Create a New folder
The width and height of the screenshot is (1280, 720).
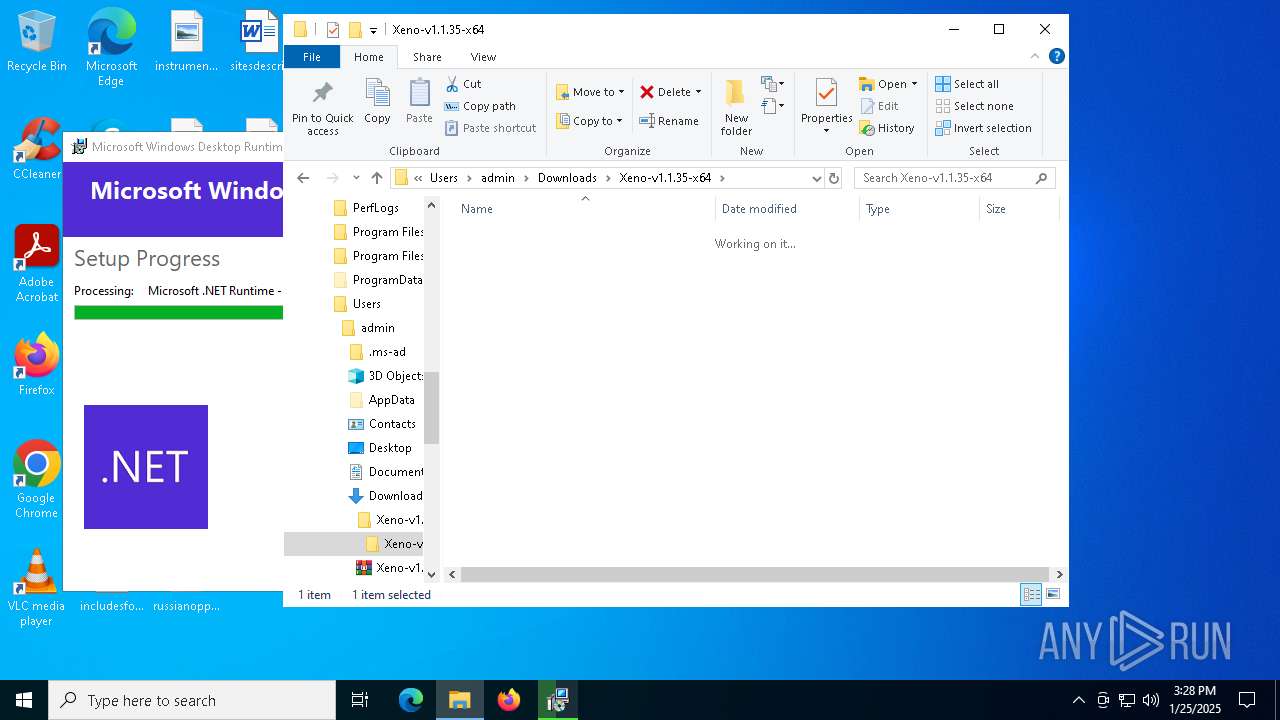coord(736,107)
